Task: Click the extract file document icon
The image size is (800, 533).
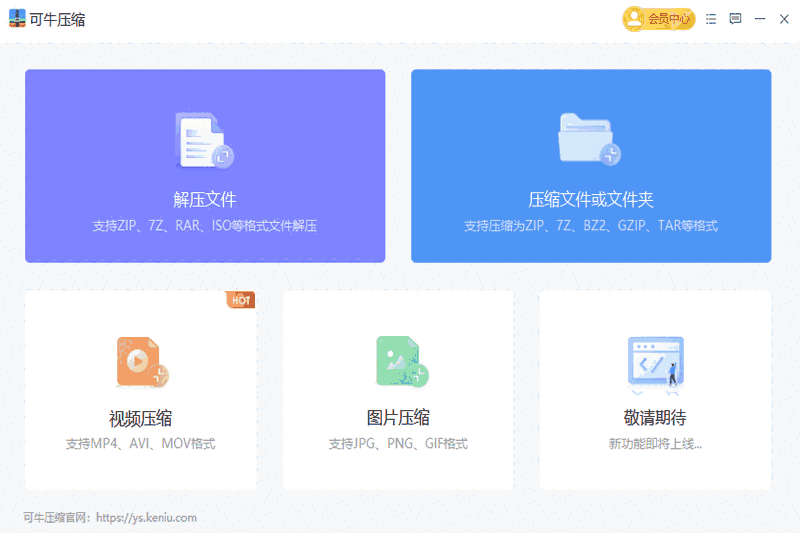Action: (x=205, y=140)
